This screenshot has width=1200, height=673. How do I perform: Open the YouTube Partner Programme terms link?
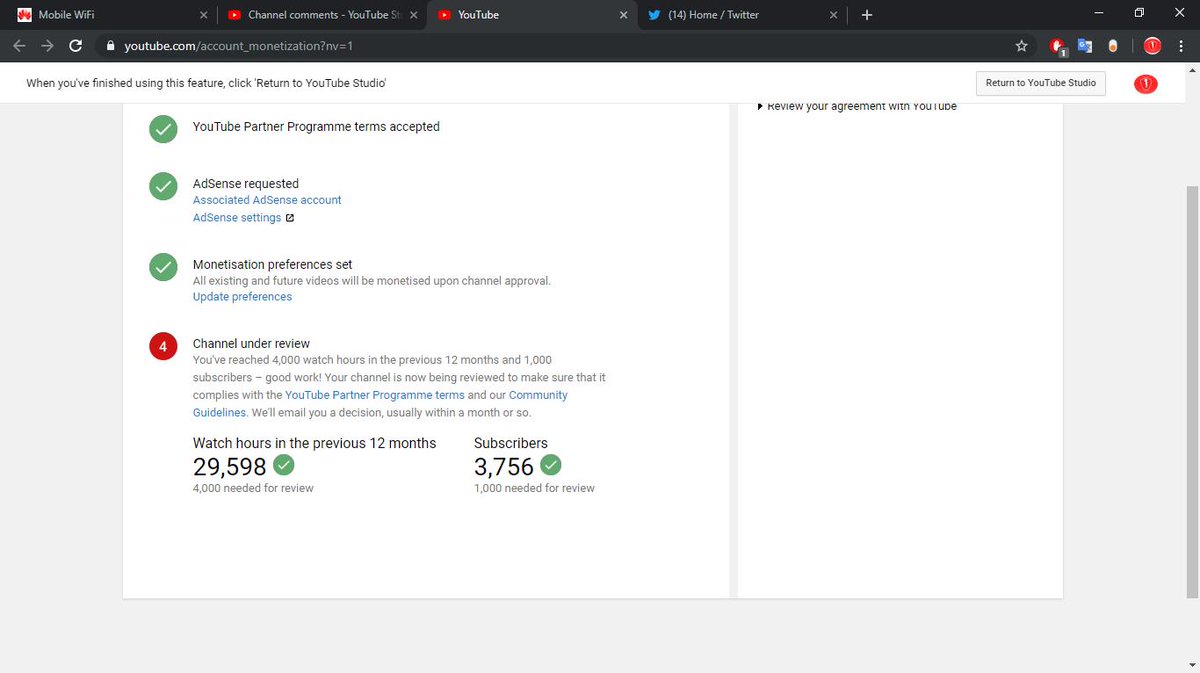[x=375, y=395]
